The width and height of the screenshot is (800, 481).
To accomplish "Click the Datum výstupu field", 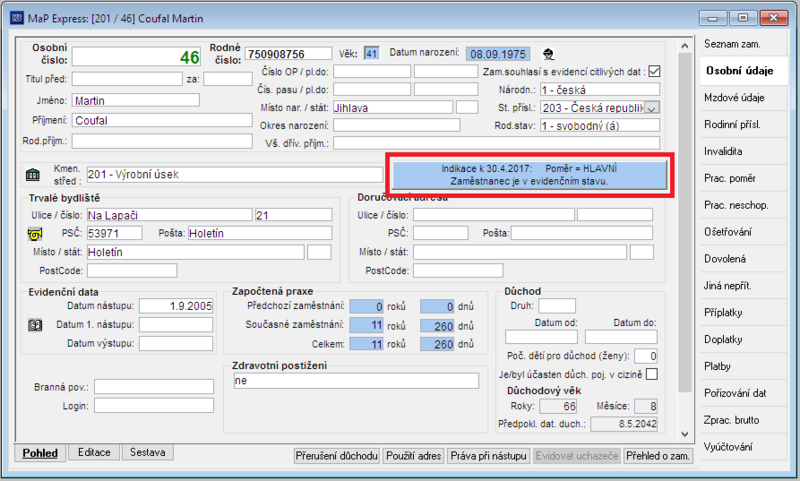I will click(x=176, y=343).
